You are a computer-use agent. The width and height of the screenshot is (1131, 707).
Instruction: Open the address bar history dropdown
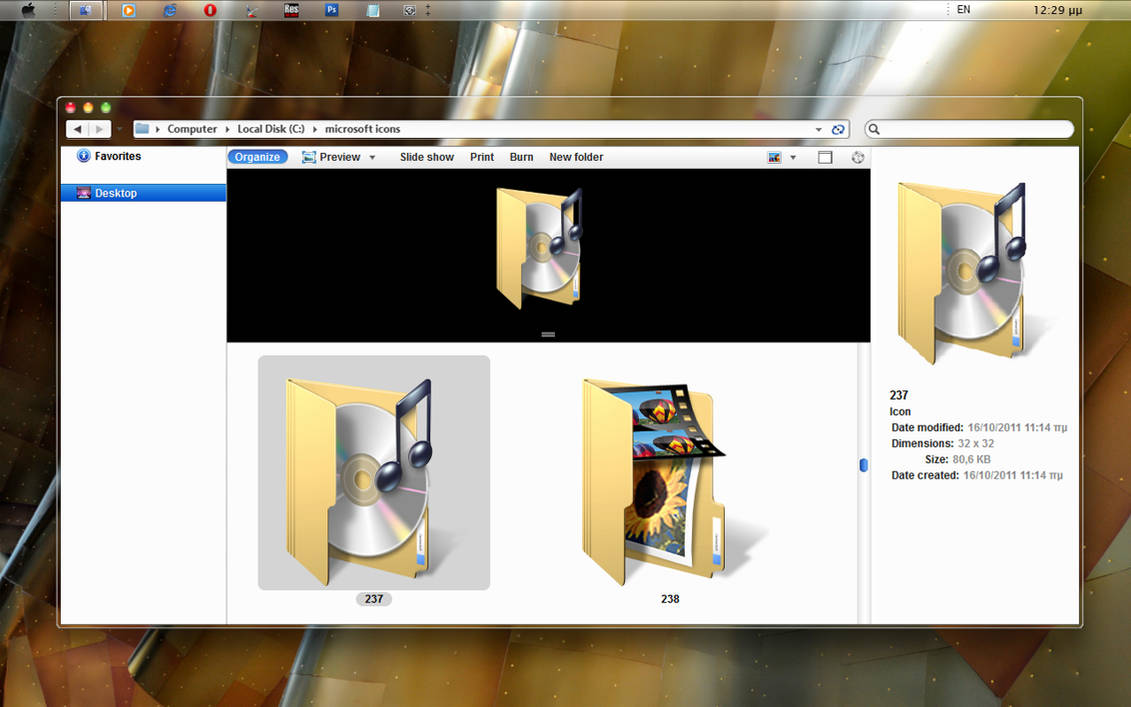pos(819,129)
